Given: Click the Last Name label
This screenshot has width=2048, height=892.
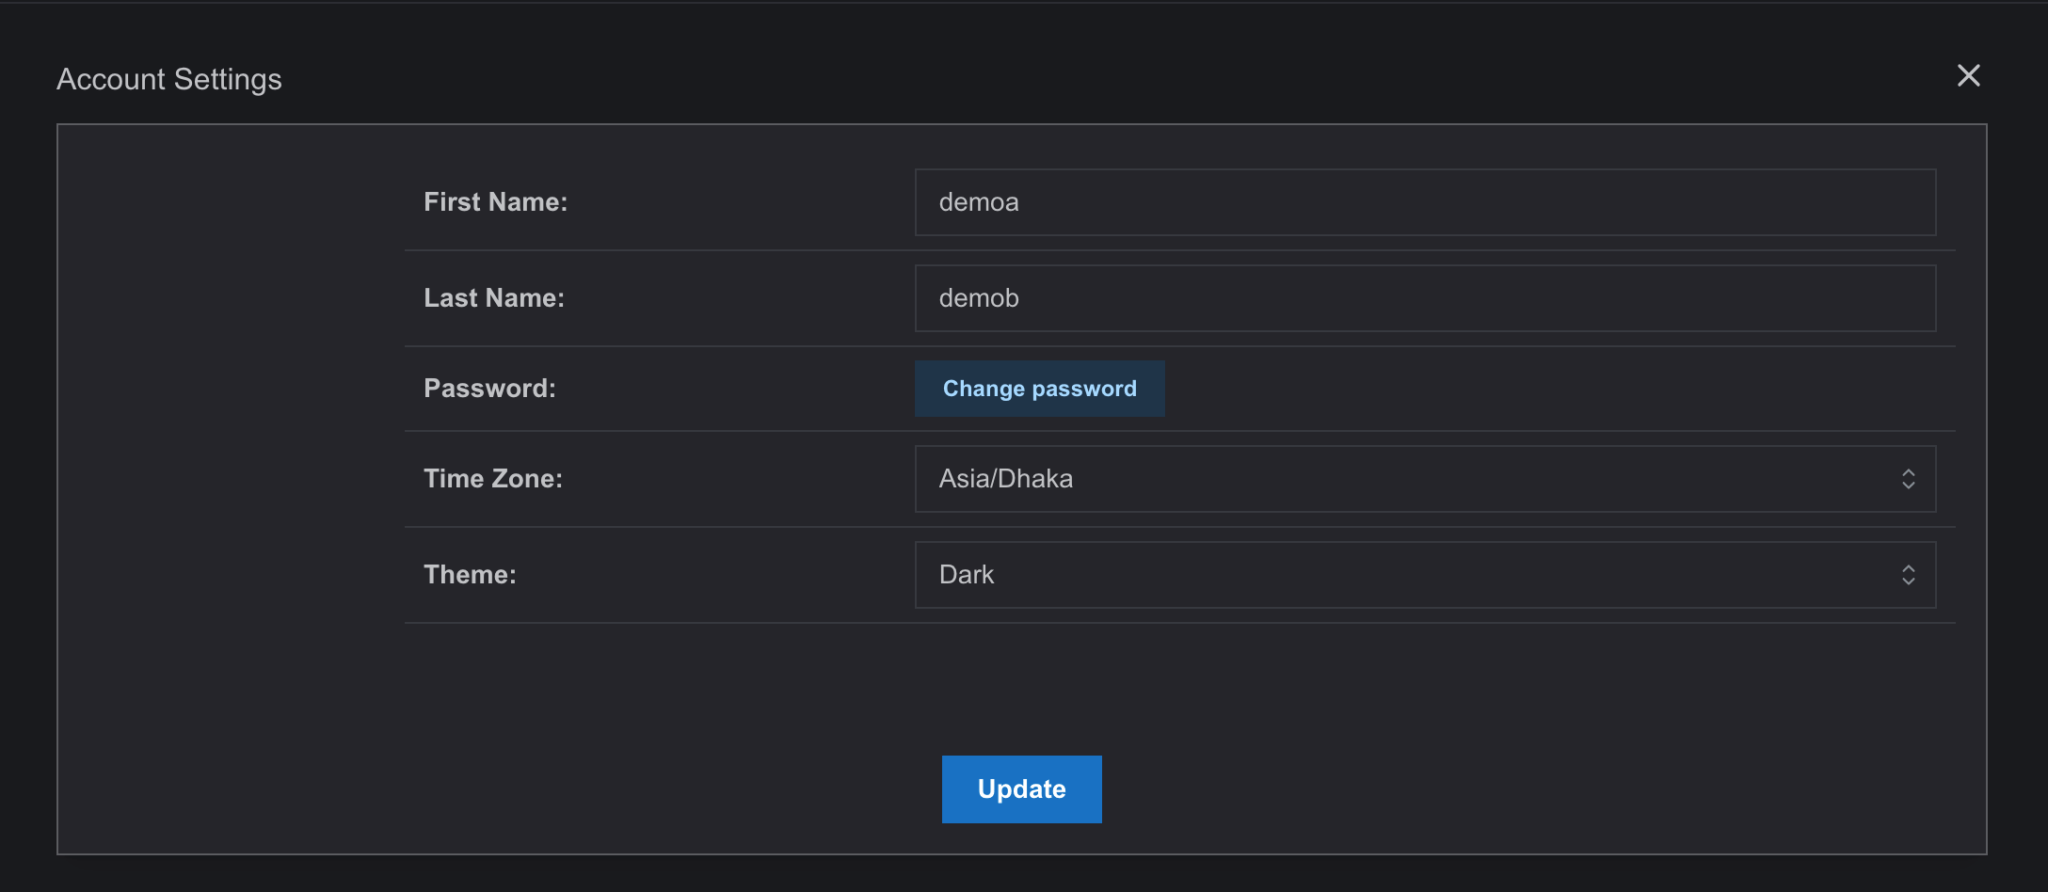Looking at the screenshot, I should click(494, 298).
